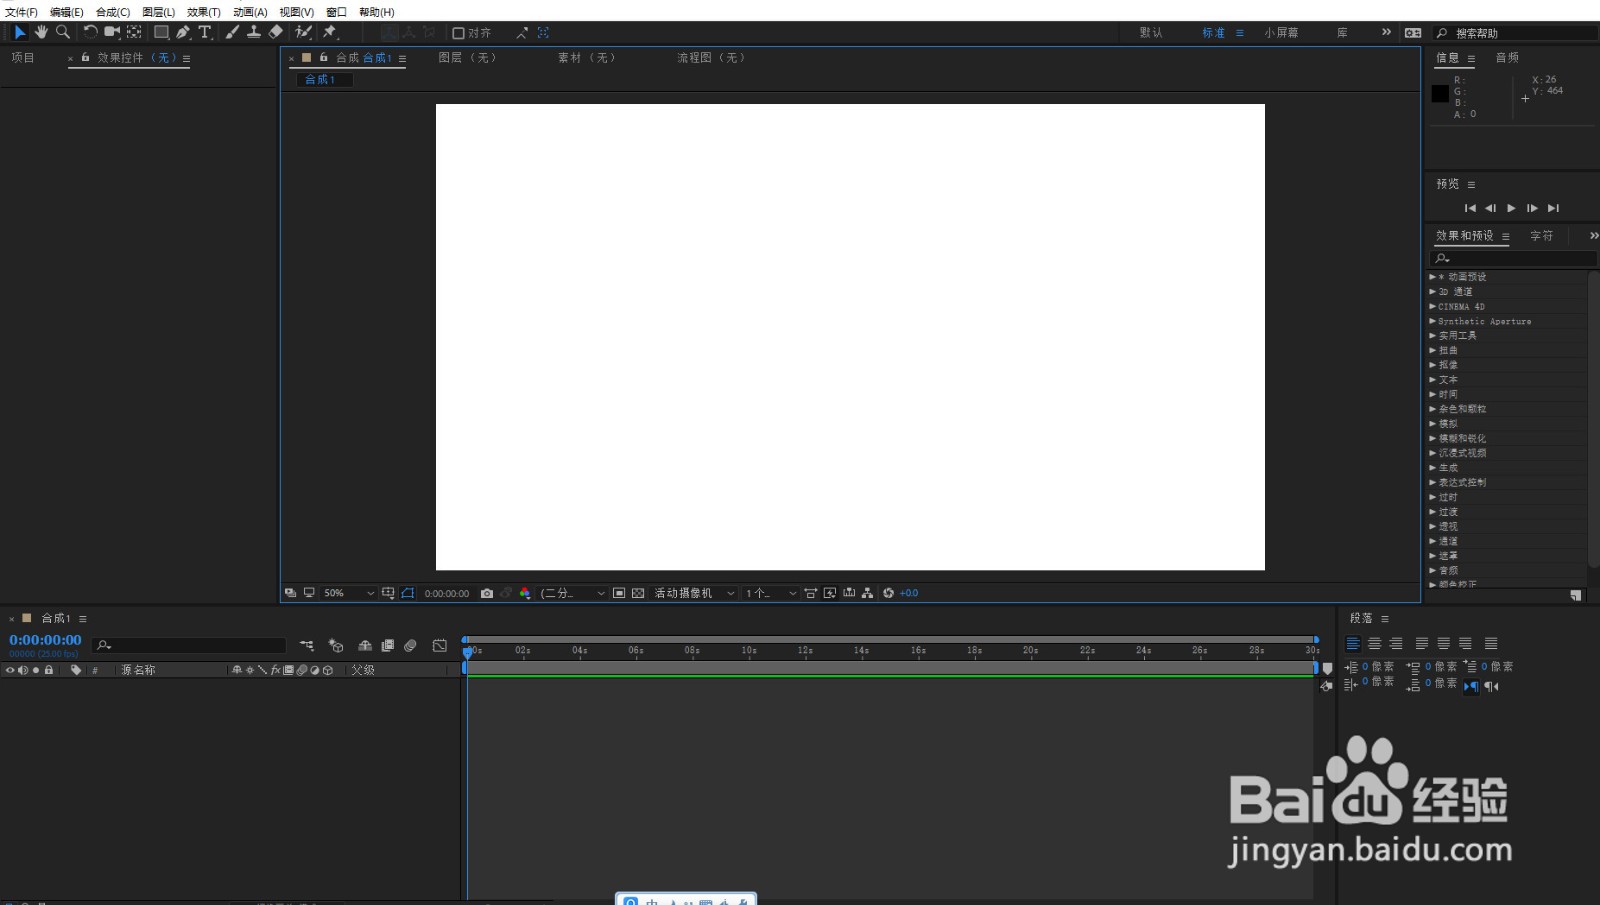
Task: Open the 文件(F) menu
Action: pyautogui.click(x=21, y=12)
